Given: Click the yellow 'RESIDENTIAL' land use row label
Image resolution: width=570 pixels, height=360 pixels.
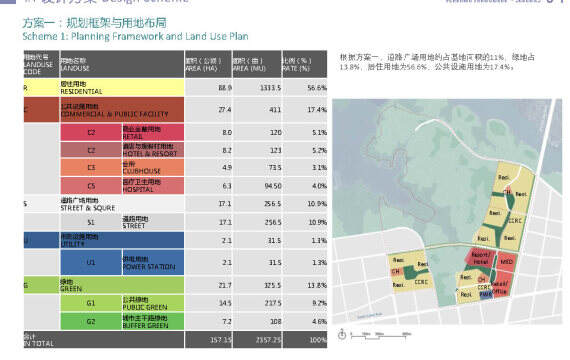Looking at the screenshot, I should 122,88.
